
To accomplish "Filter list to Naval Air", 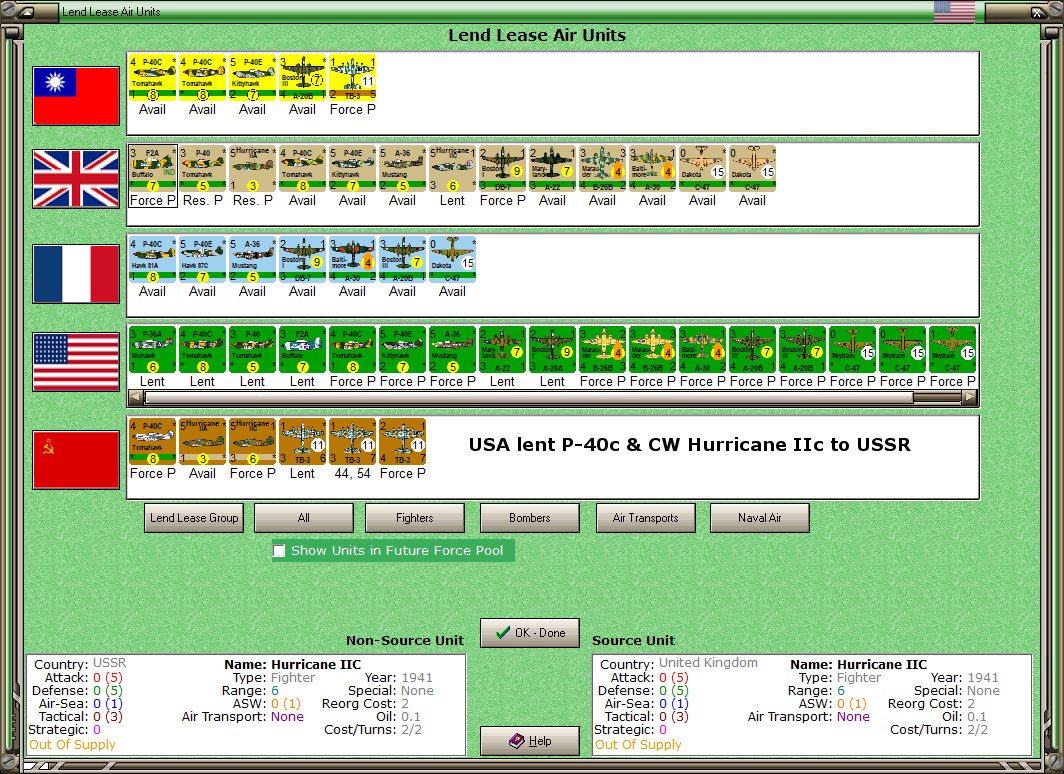I will pos(759,518).
